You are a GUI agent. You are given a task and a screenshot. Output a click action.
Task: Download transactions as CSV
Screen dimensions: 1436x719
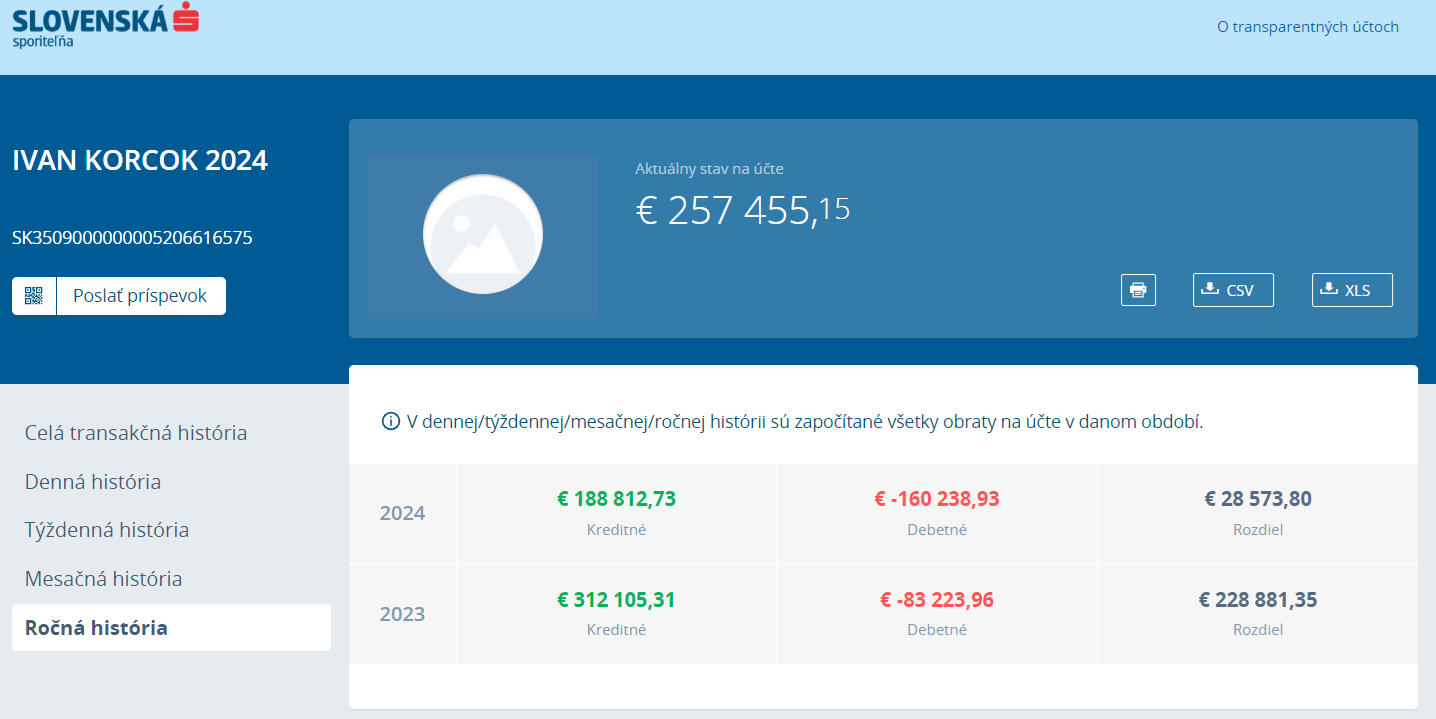point(1233,290)
